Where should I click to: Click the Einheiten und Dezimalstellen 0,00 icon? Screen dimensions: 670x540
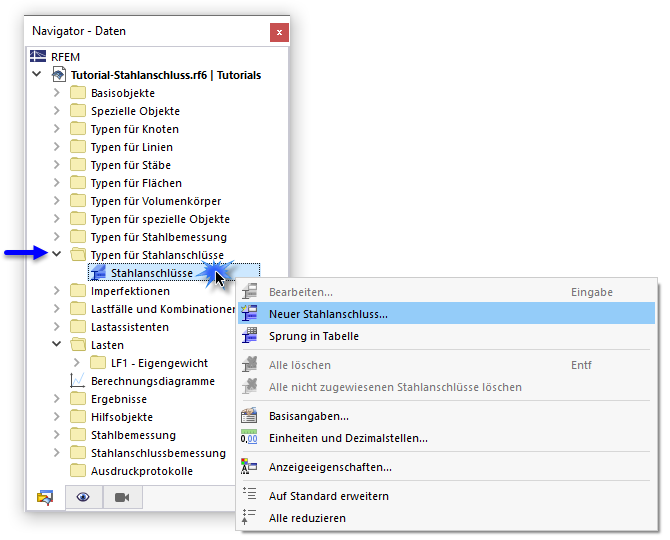coord(249,437)
